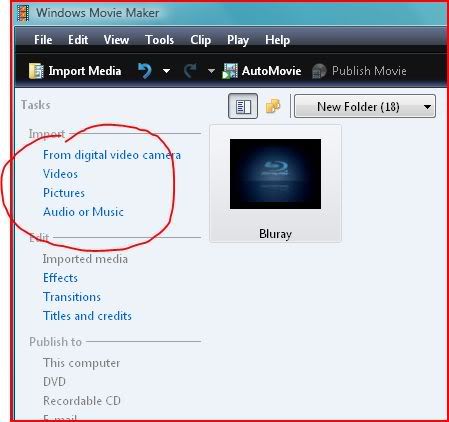Image resolution: width=449 pixels, height=422 pixels.
Task: Click the Import Media folder icon
Action: tap(36, 71)
